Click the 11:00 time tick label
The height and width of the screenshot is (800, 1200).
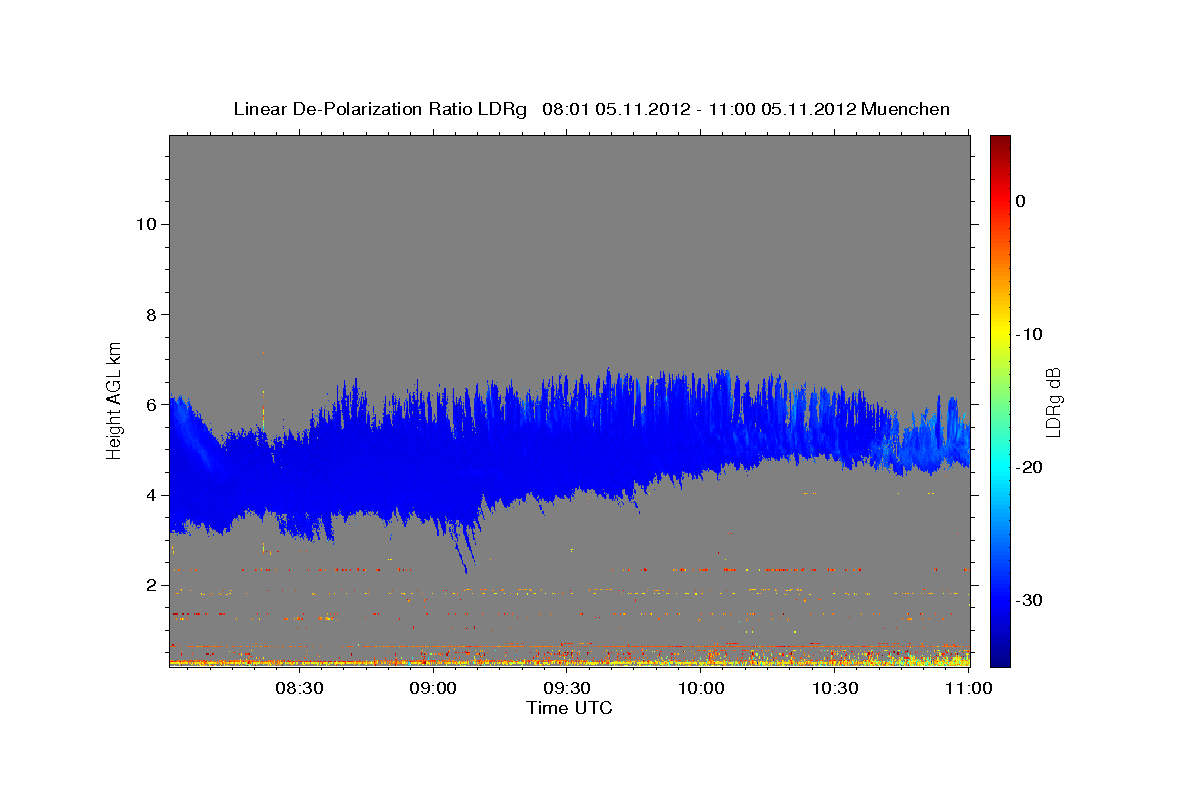[x=968, y=688]
